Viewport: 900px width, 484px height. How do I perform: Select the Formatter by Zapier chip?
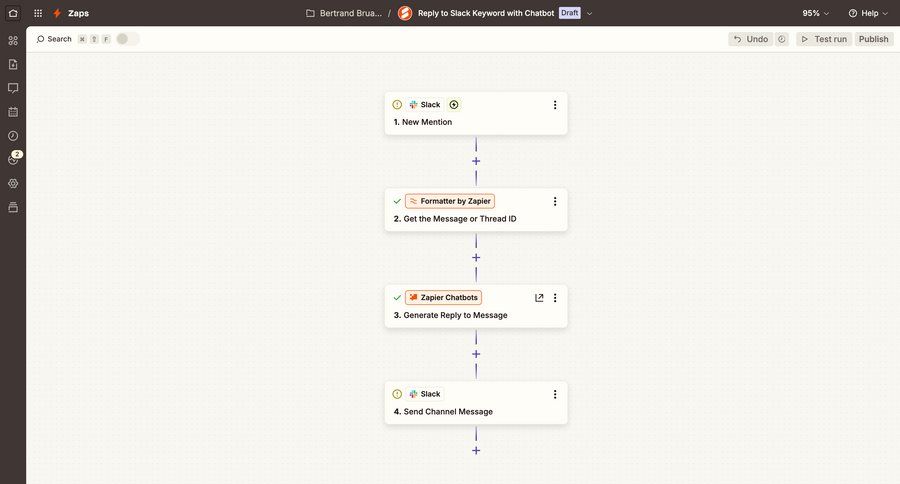coord(450,201)
